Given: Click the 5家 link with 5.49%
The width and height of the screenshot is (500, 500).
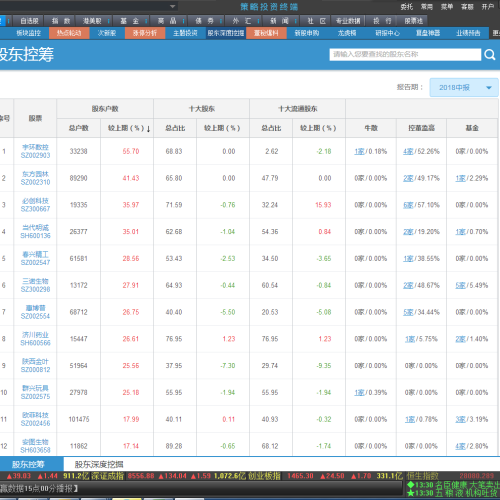Looking at the screenshot, I should (x=461, y=285).
